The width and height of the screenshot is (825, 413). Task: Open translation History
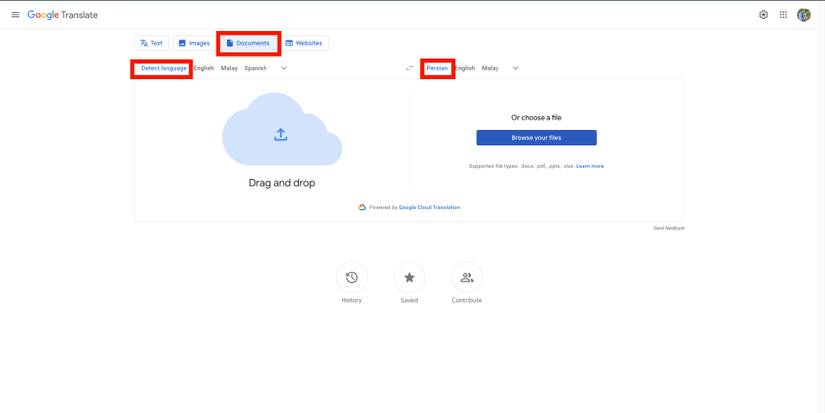[351, 278]
